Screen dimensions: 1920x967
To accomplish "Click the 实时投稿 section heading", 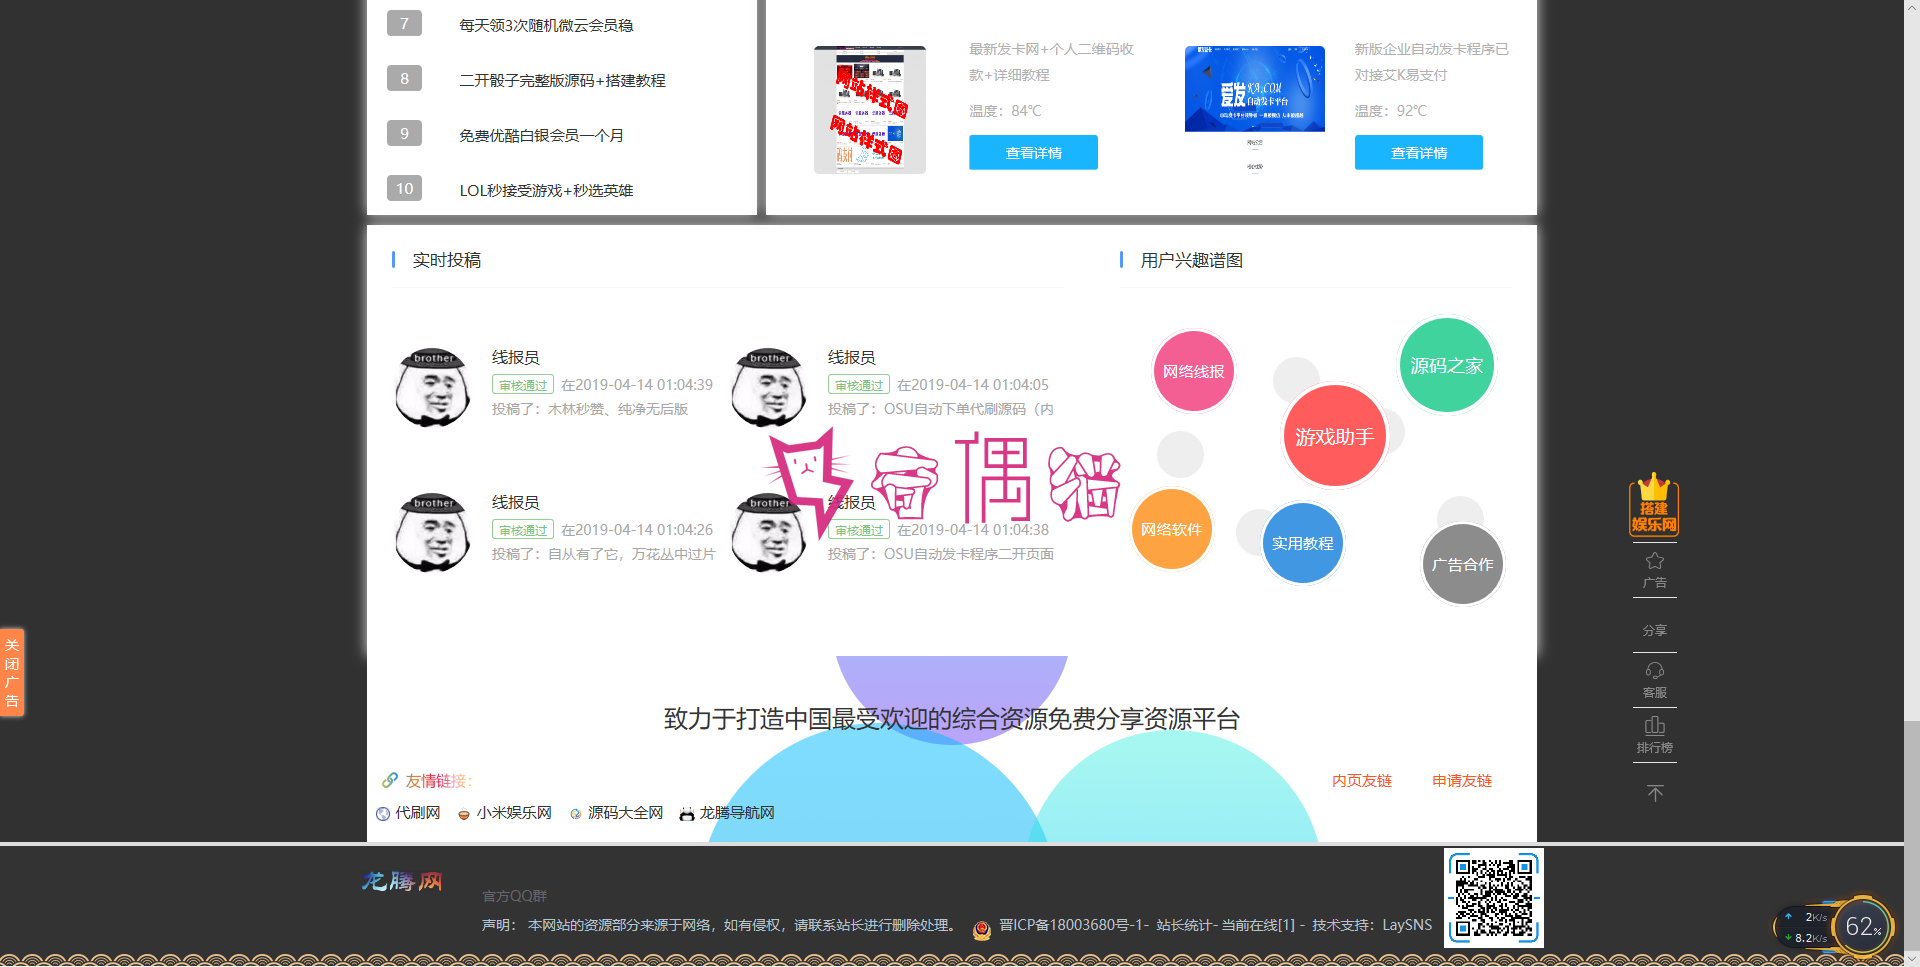I will pyautogui.click(x=447, y=260).
